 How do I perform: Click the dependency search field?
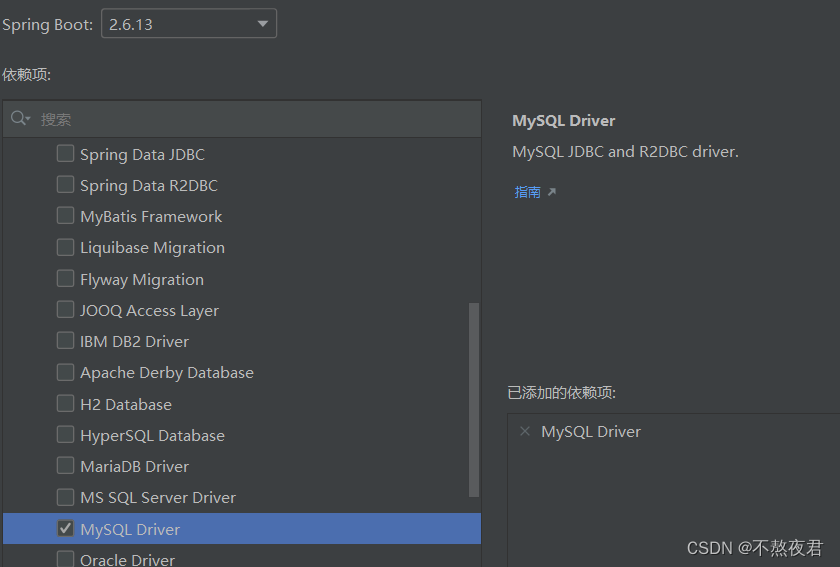(242, 119)
